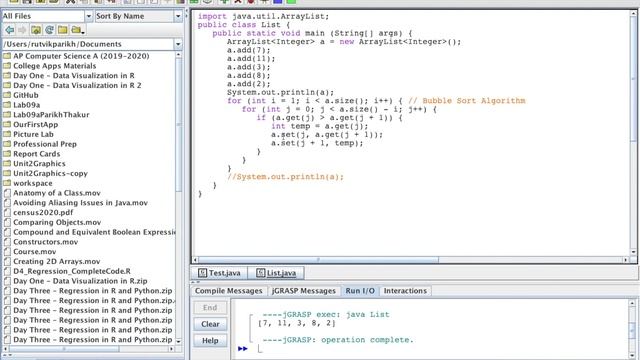Click the '// Bubble Sort Algorithm' comment
640x360 pixels.
tap(467, 101)
